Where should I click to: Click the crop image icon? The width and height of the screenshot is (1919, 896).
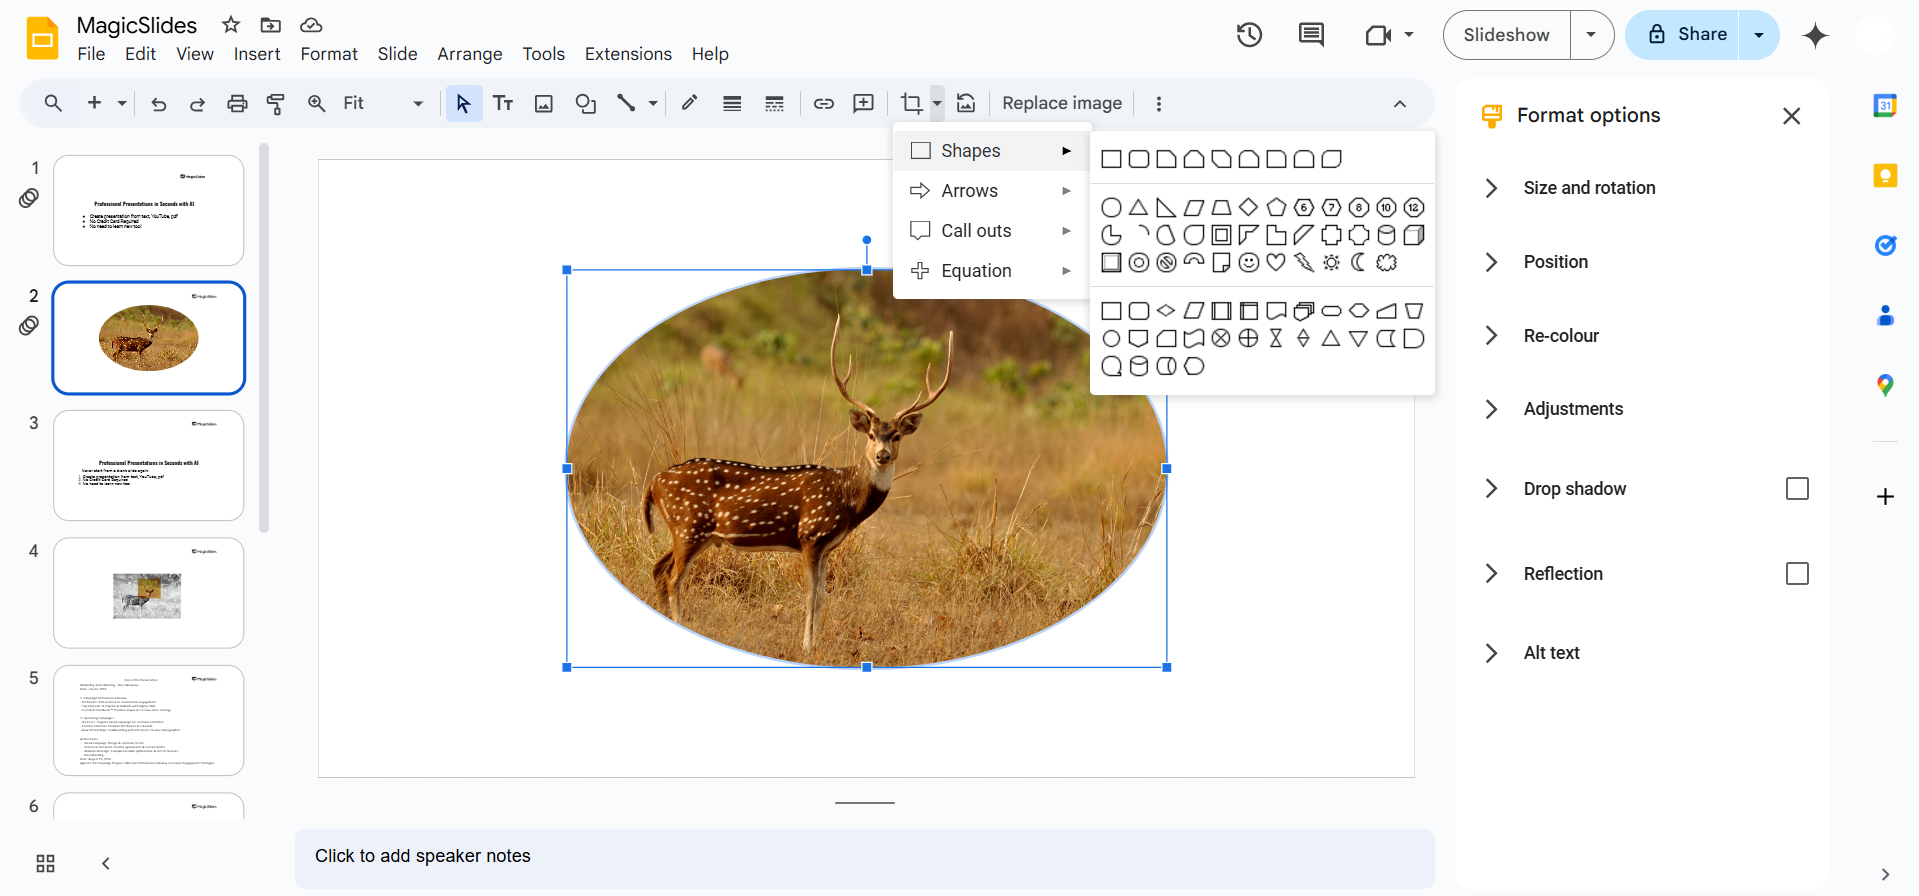910,103
